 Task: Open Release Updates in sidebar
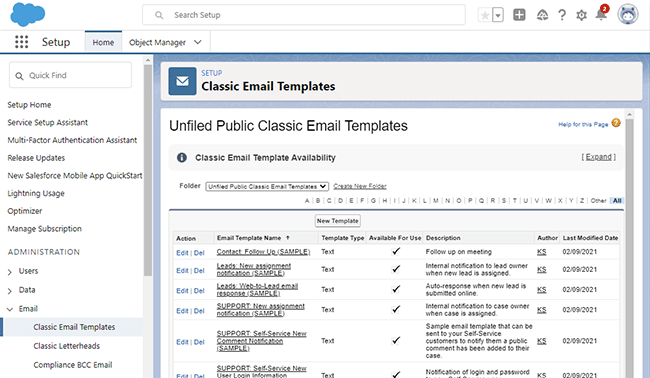point(36,158)
